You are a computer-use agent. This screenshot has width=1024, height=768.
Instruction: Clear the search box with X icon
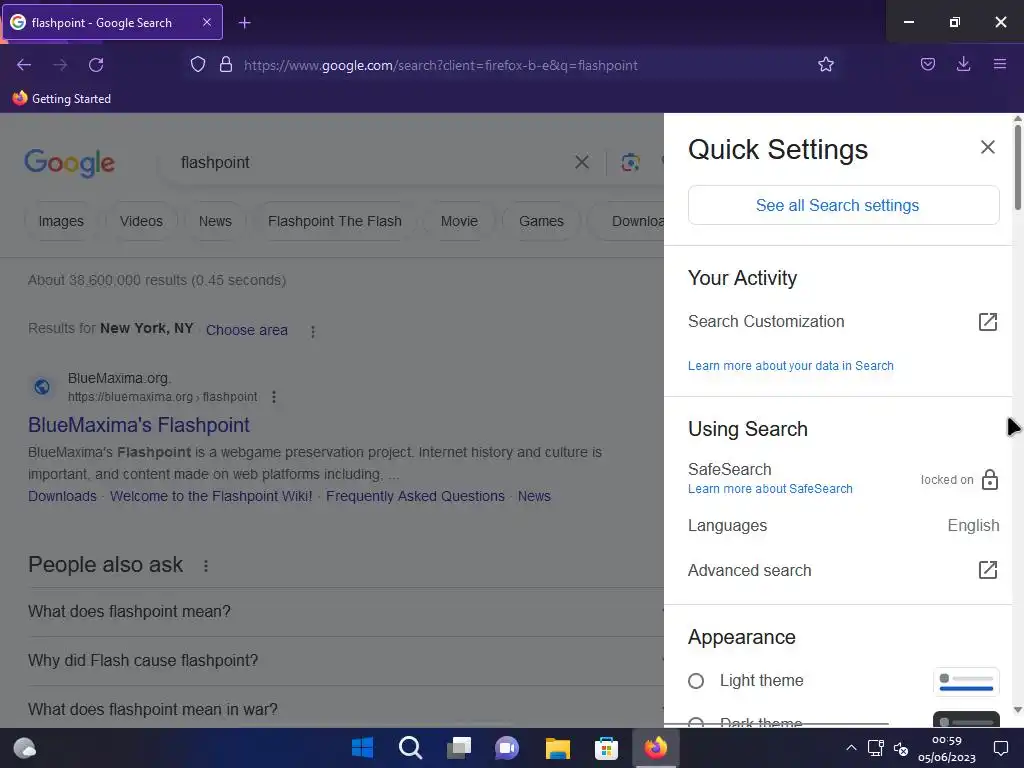581,162
